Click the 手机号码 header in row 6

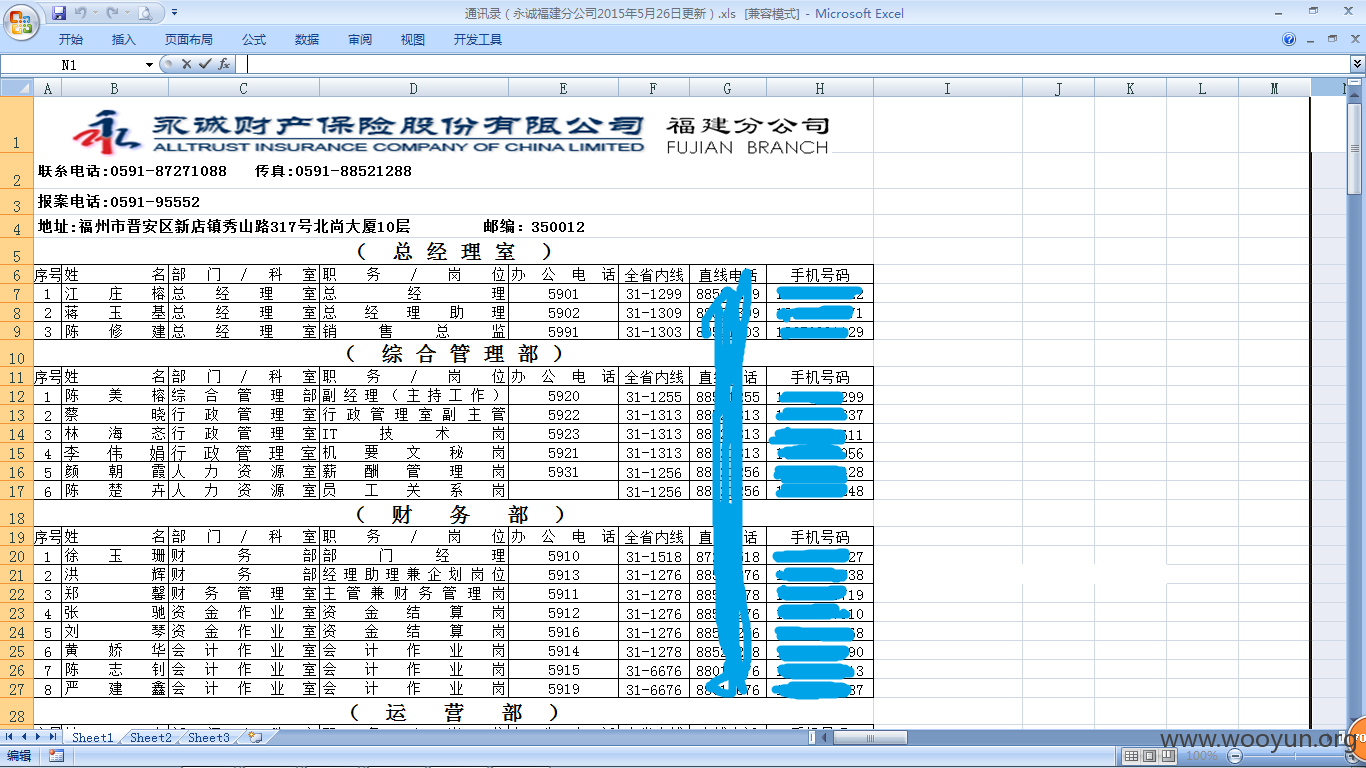[x=820, y=275]
